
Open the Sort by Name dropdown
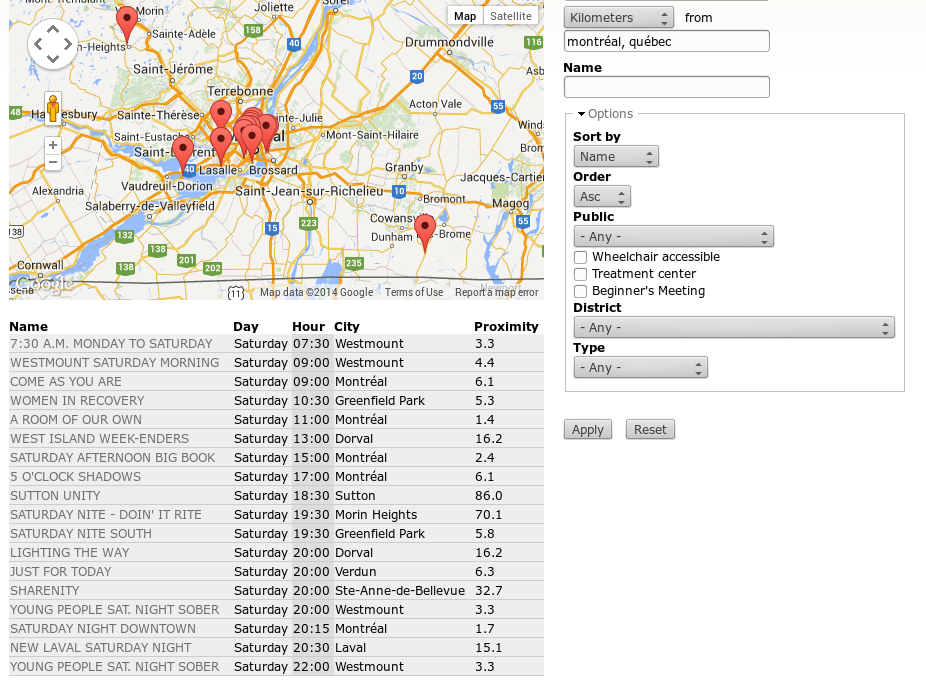pos(616,156)
